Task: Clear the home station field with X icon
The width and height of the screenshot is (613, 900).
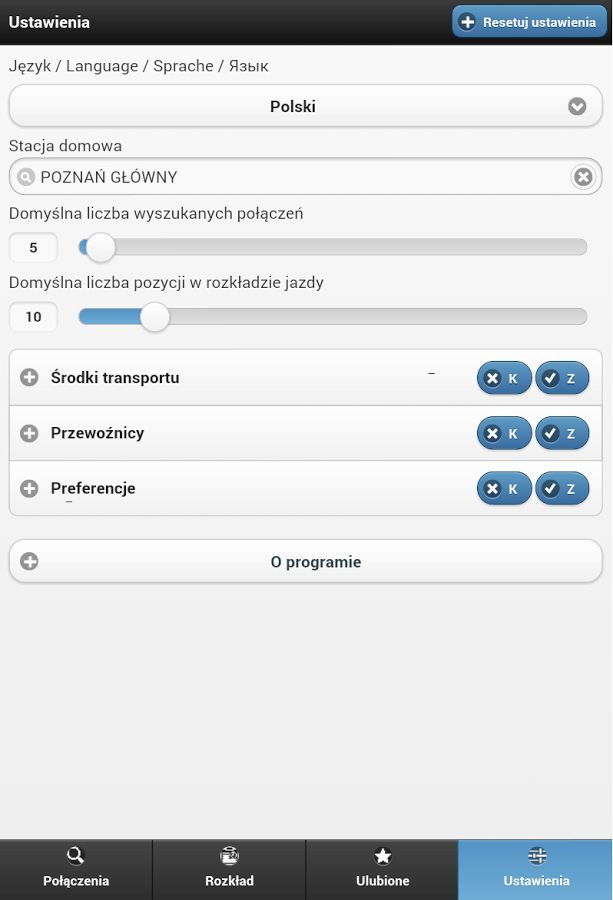Action: click(583, 177)
